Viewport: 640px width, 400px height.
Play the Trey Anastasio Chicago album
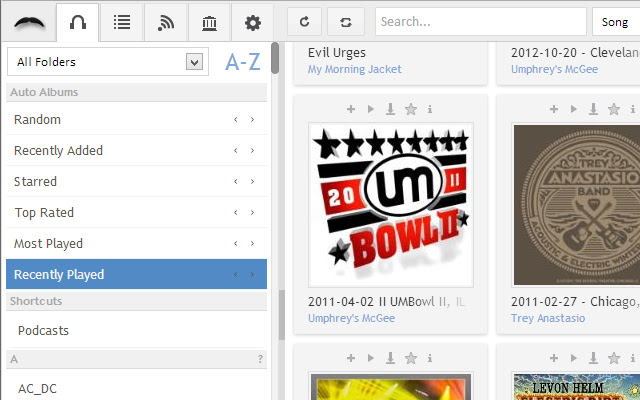tap(574, 109)
